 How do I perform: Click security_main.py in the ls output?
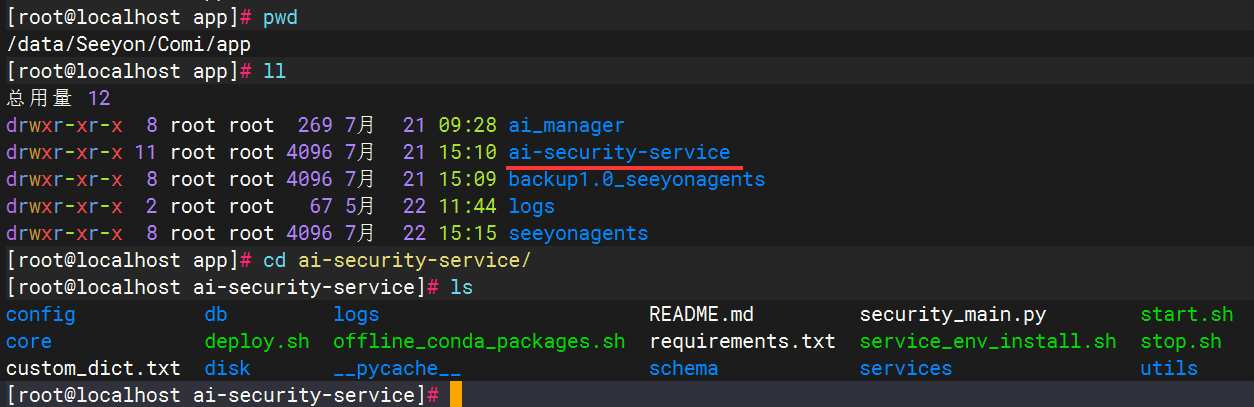(952, 315)
